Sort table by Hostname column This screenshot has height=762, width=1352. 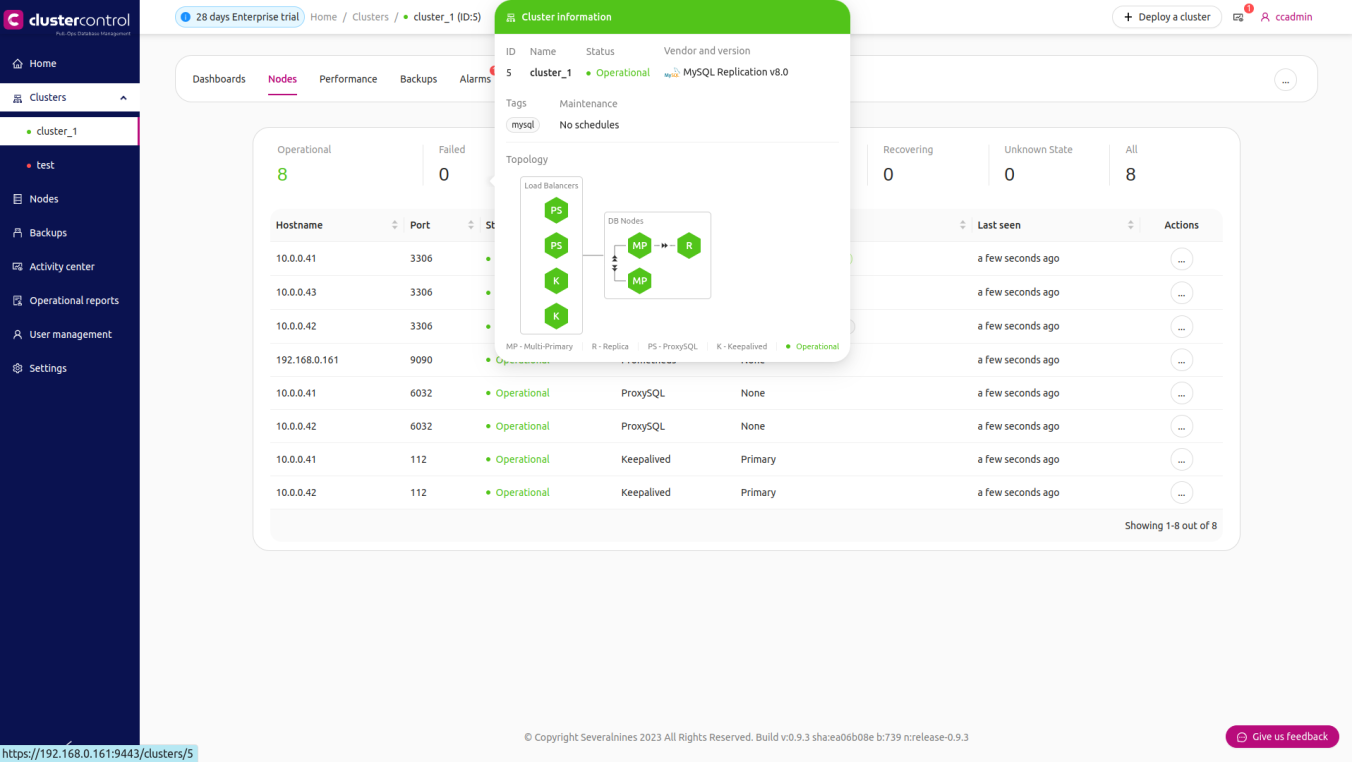pyautogui.click(x=394, y=225)
